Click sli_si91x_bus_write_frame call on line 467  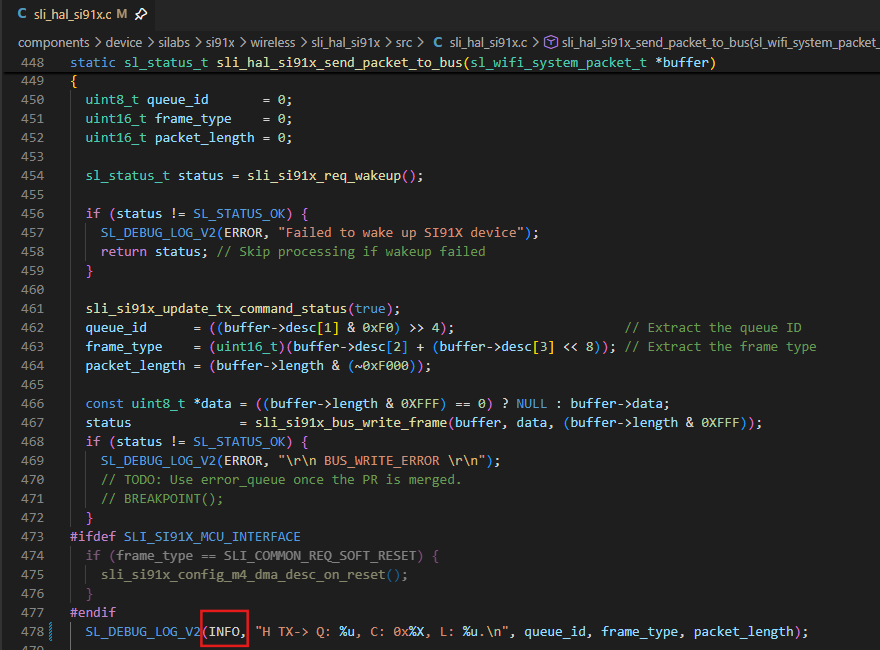coord(351,422)
